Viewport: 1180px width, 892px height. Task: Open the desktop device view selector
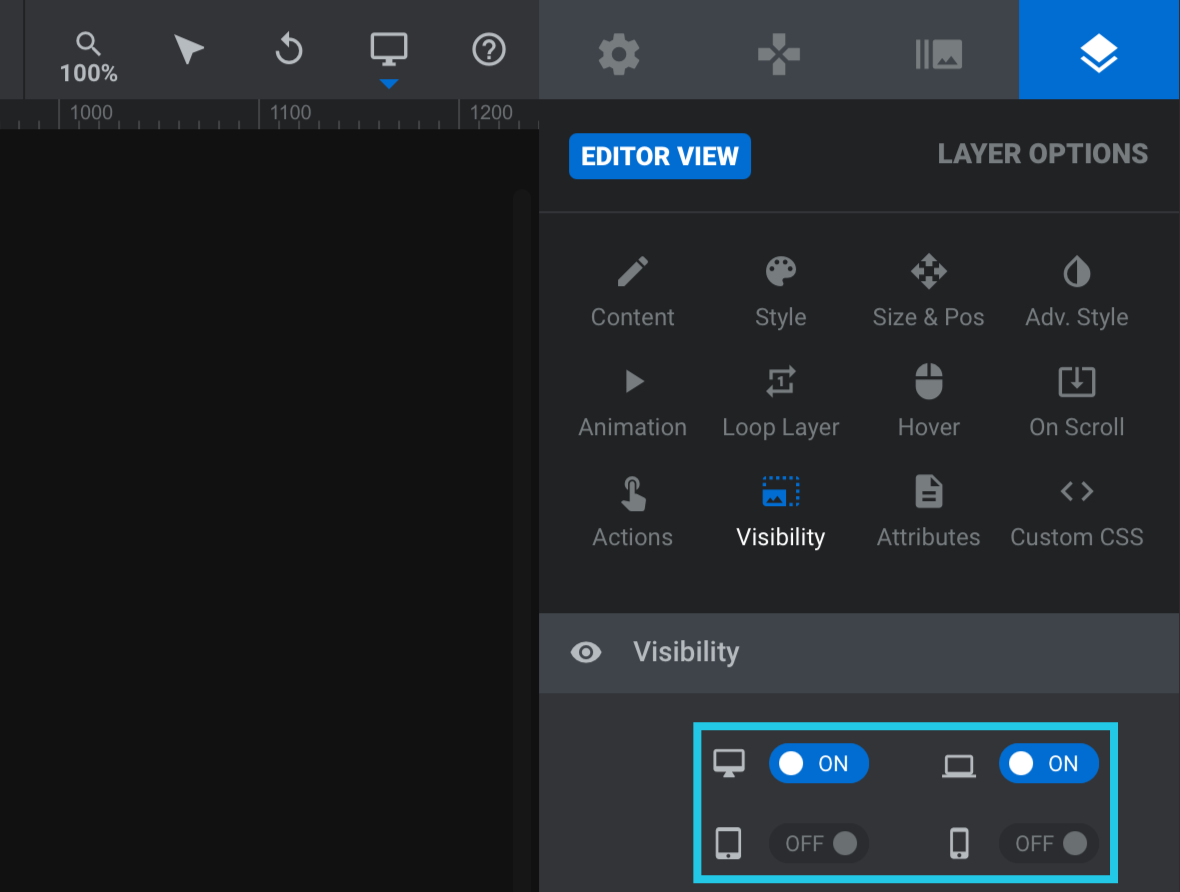click(x=389, y=50)
